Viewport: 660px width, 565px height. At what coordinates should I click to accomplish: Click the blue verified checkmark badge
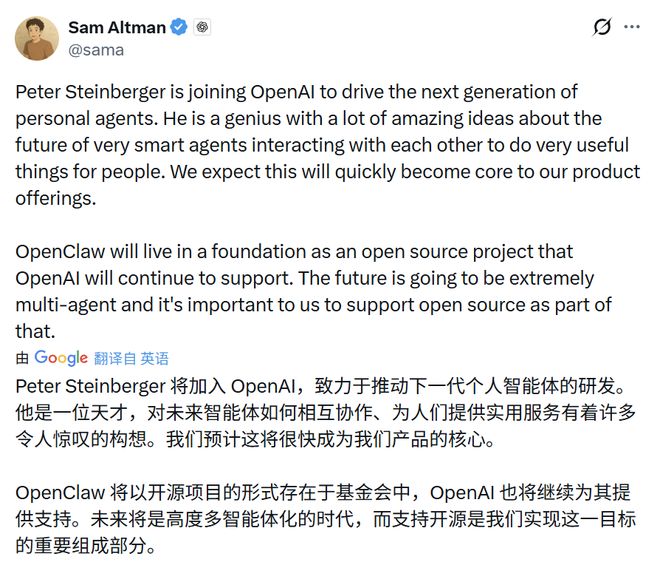pyautogui.click(x=178, y=27)
